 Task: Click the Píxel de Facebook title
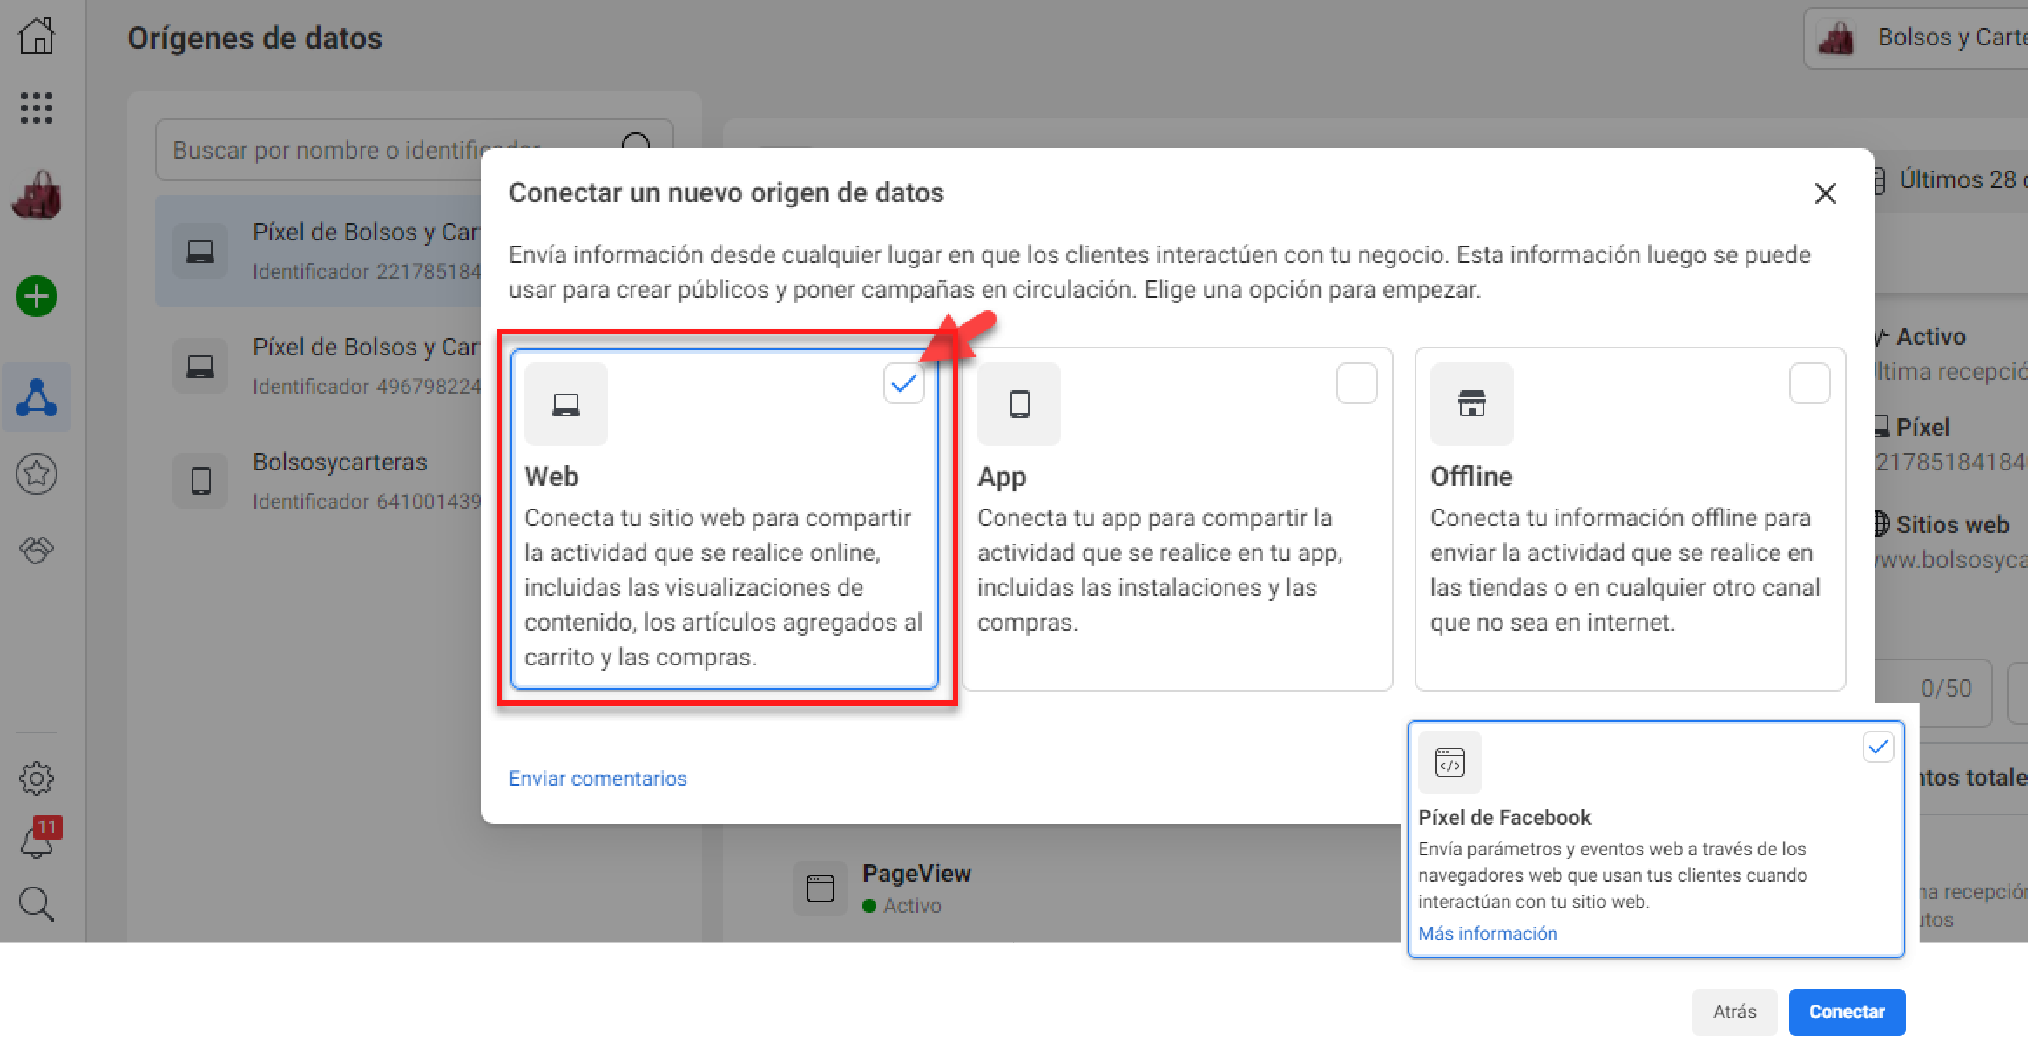[1505, 817]
